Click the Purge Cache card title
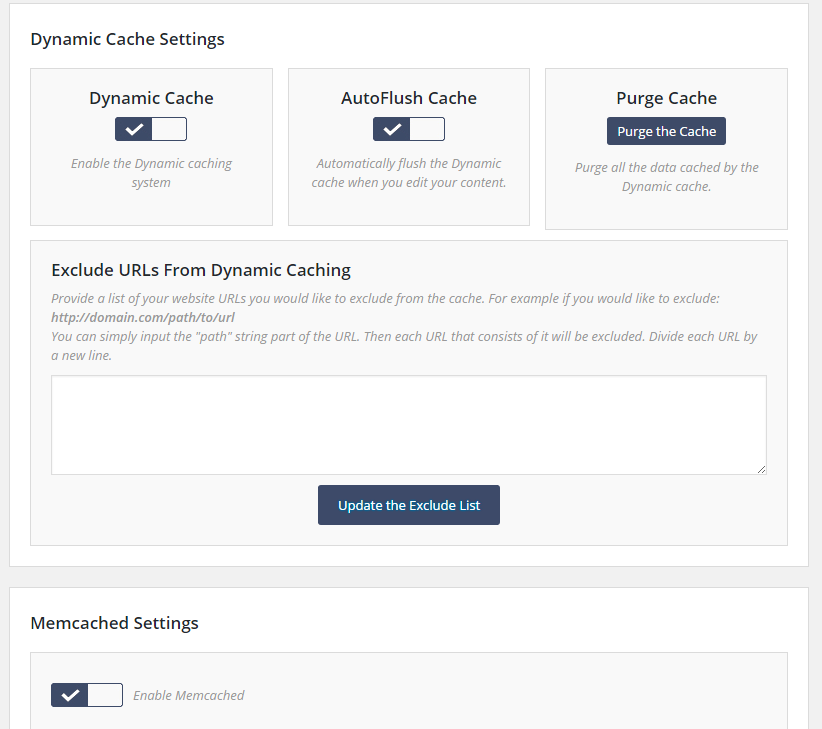Image resolution: width=822 pixels, height=729 pixels. [666, 98]
